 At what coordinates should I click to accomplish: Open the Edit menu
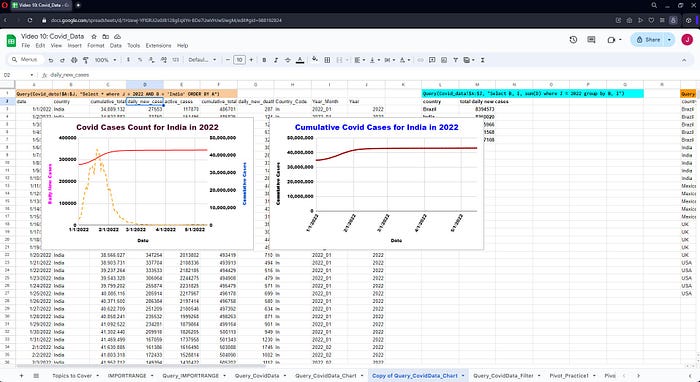tap(40, 46)
